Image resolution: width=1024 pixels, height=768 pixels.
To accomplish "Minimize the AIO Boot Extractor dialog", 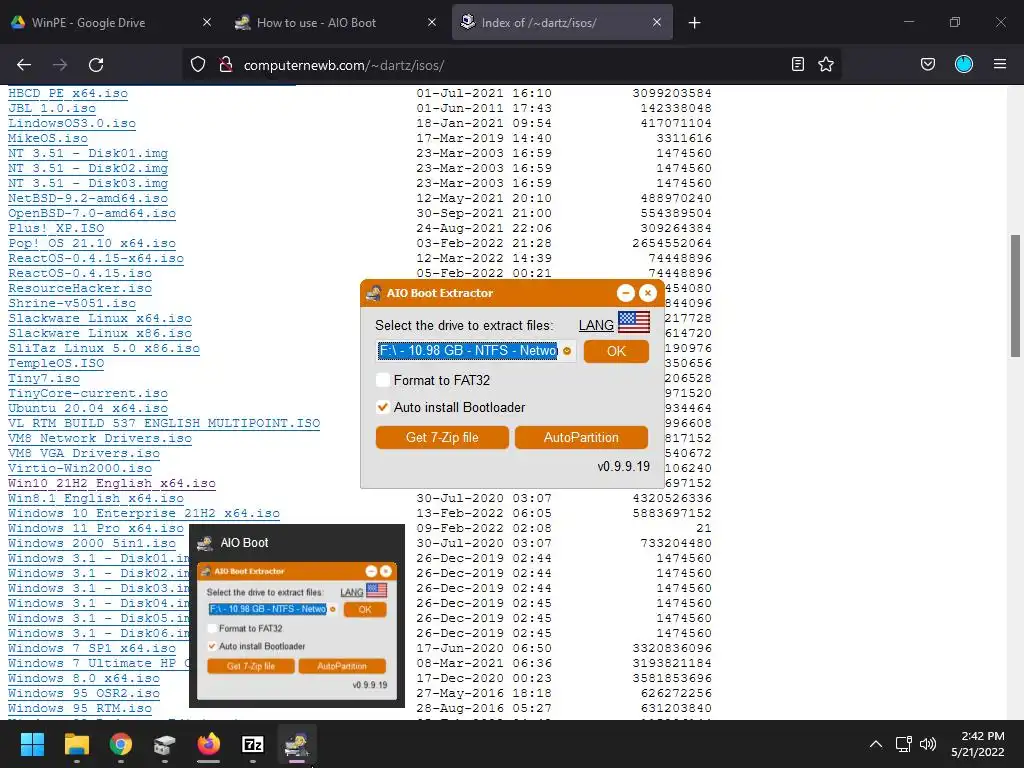I will coord(626,293).
